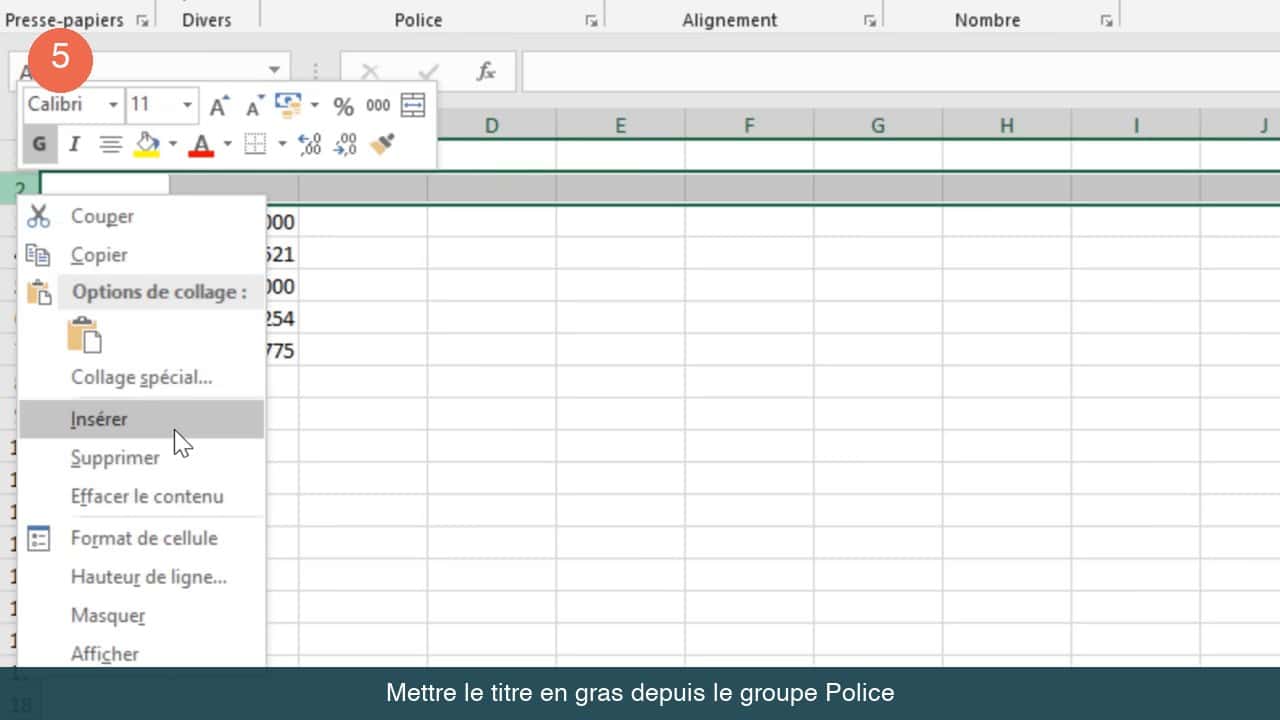Click the center alignment icon in mini toolbar
The height and width of the screenshot is (720, 1280).
[x=110, y=144]
